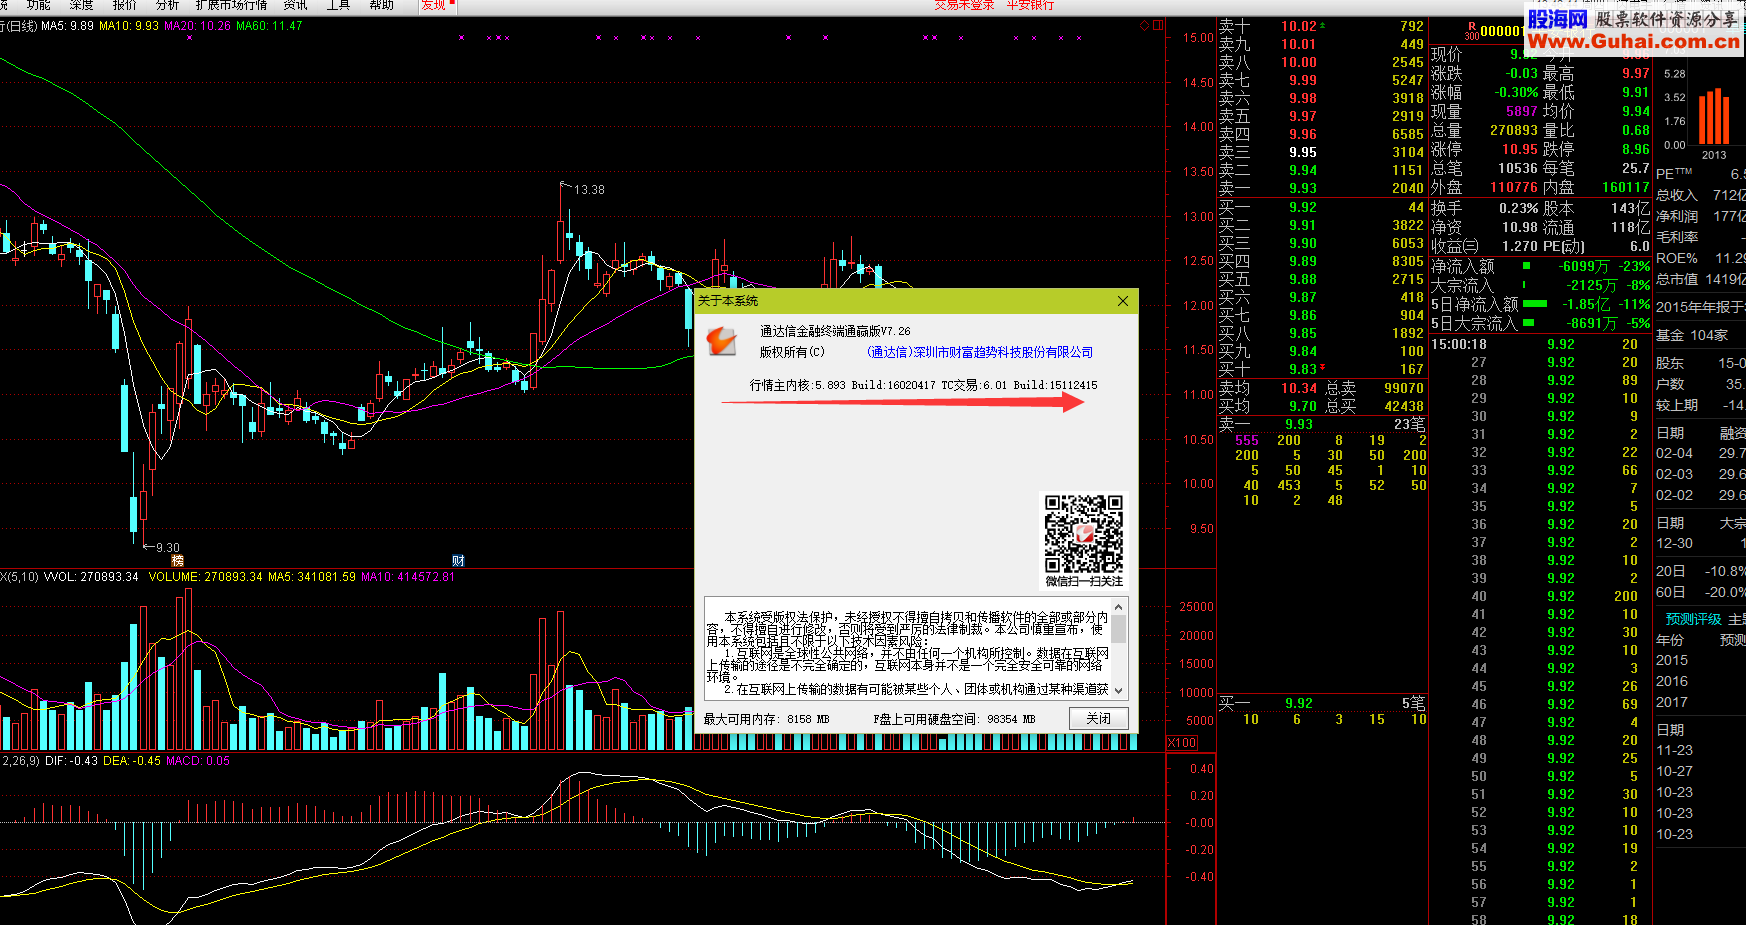The height and width of the screenshot is (925, 1746).
Task: Click the 买四 9.89 order book row
Action: [x=1321, y=262]
